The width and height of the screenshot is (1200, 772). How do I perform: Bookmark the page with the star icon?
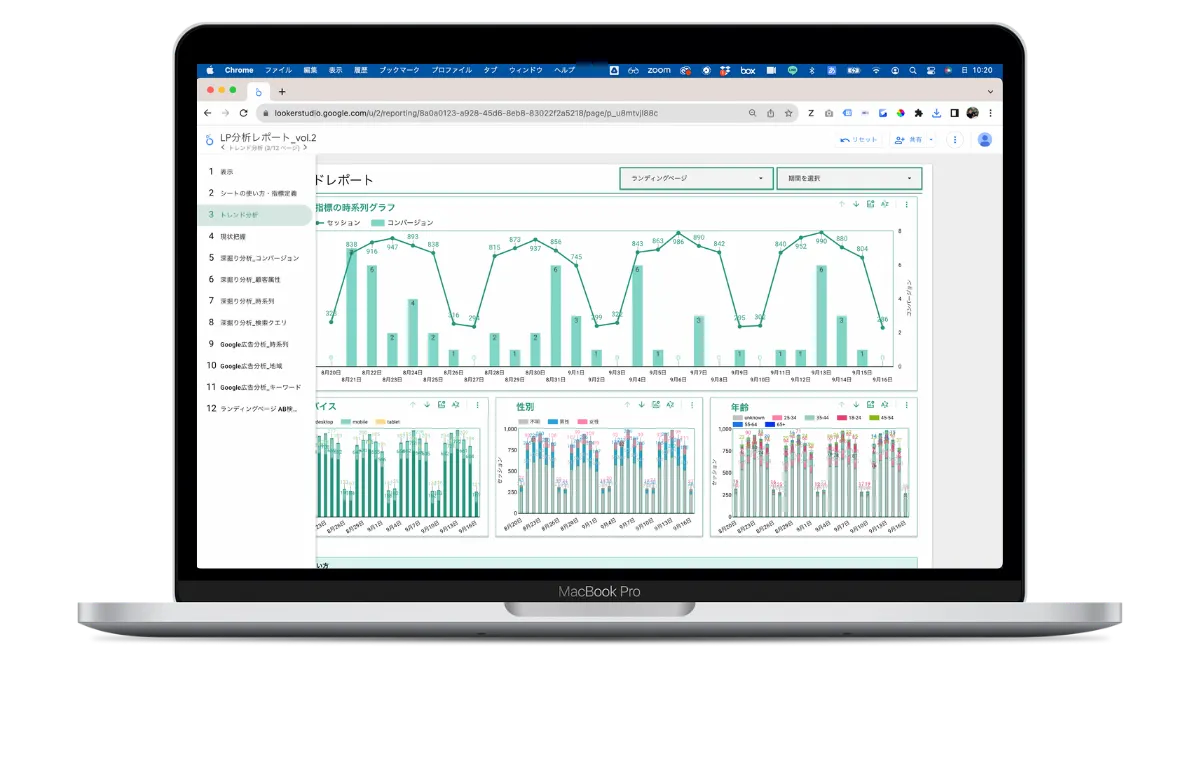coord(789,113)
